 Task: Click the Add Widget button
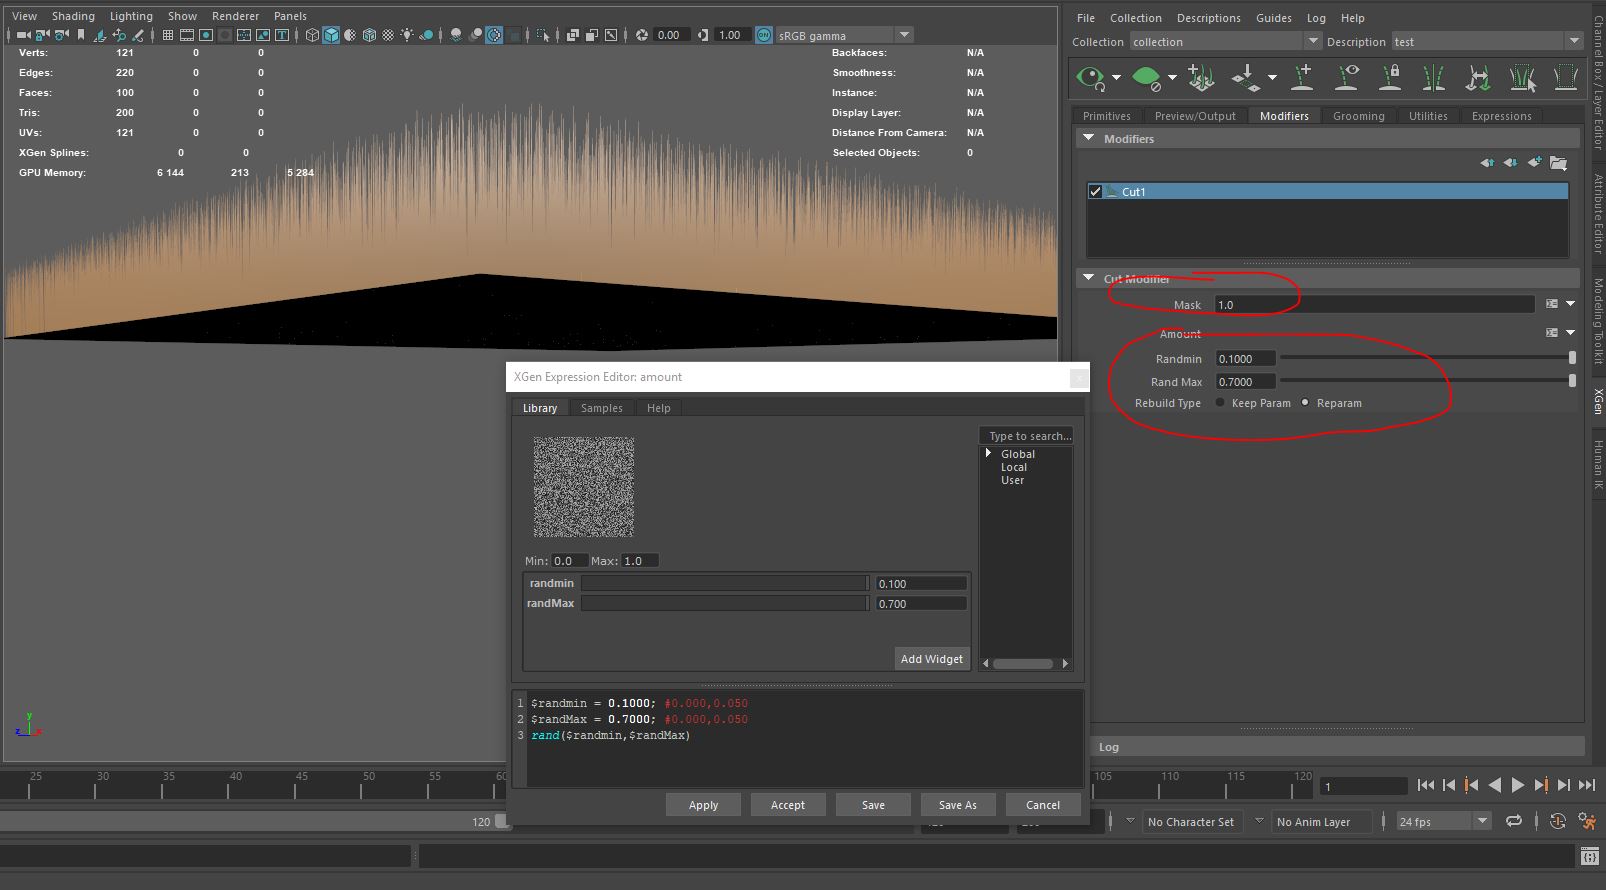931,659
